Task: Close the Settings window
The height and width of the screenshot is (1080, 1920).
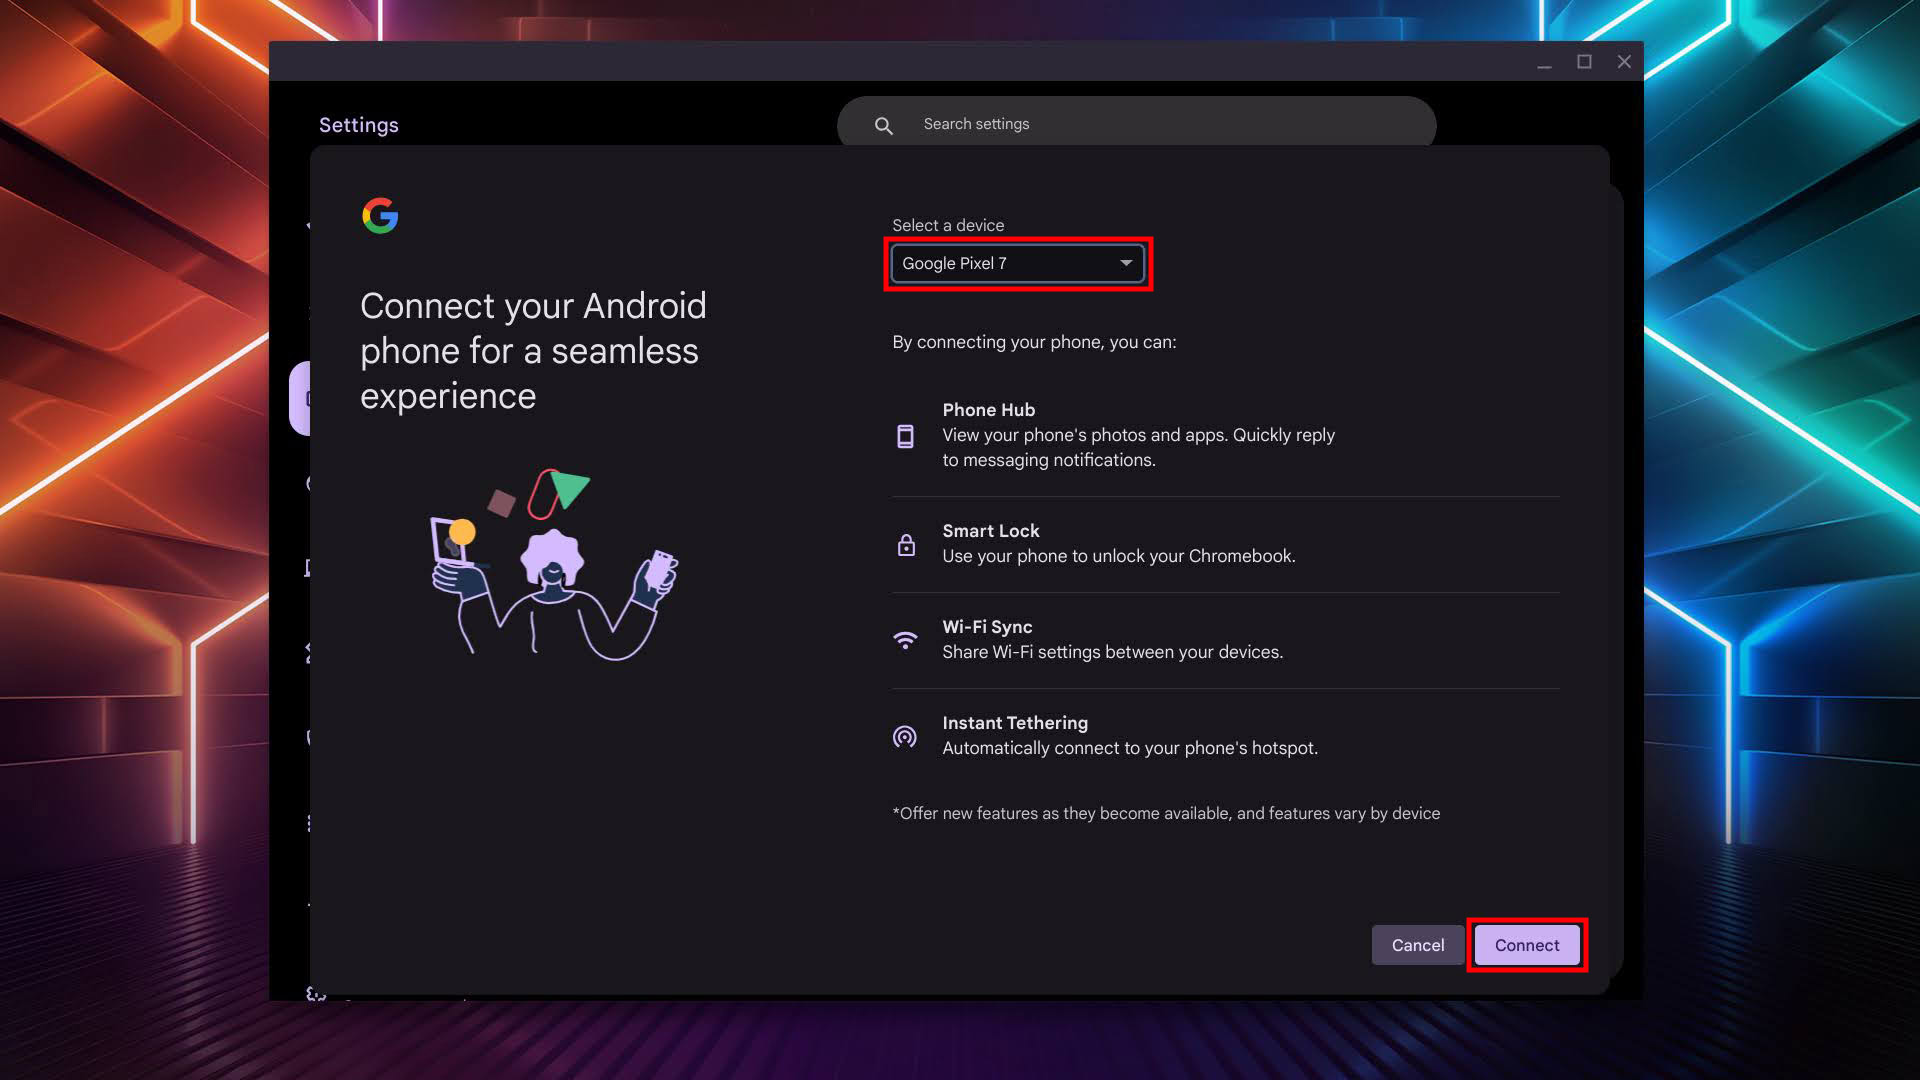Action: click(1624, 62)
